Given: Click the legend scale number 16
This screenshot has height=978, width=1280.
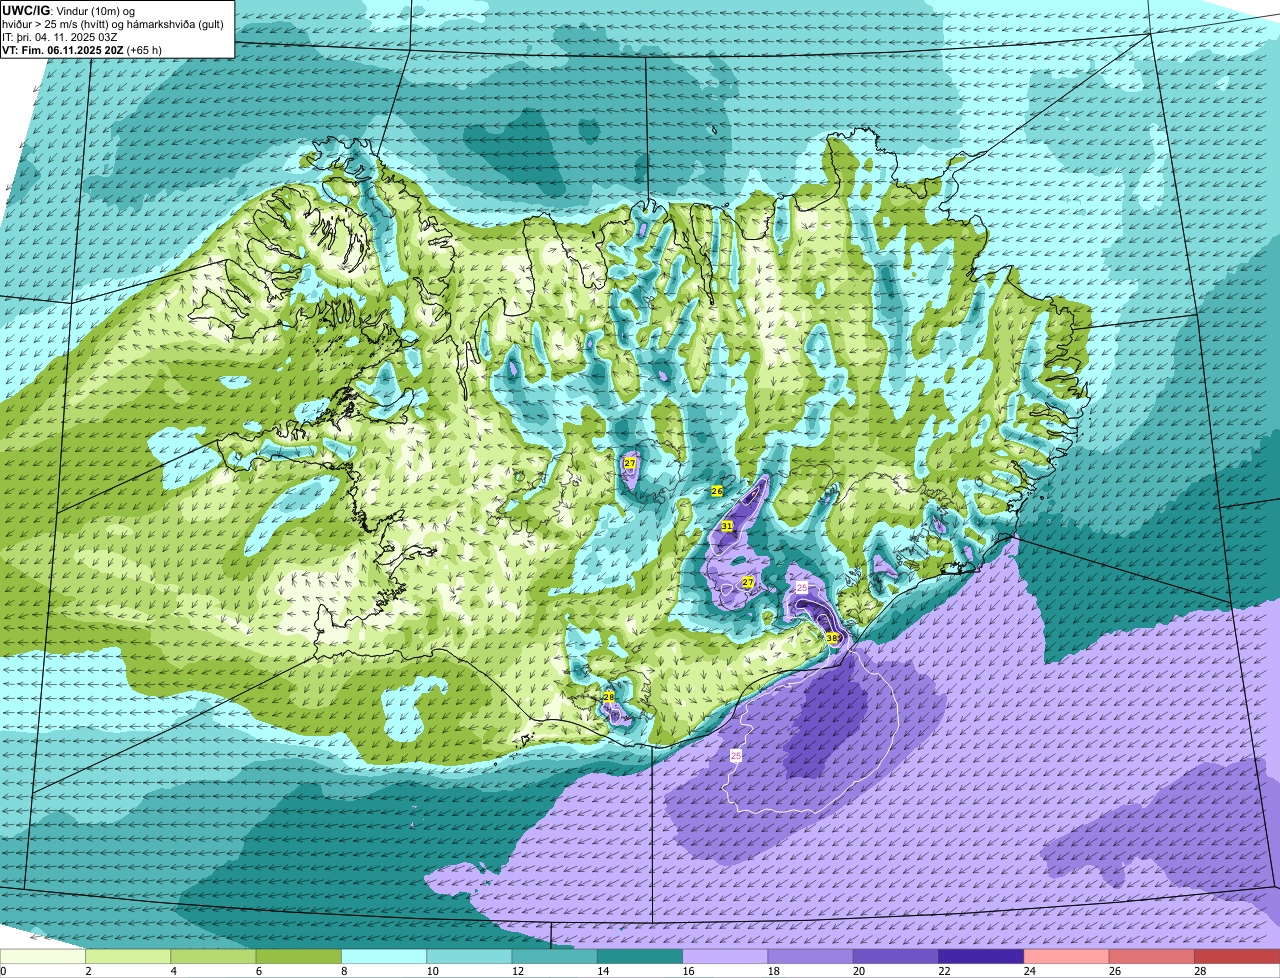Looking at the screenshot, I should [x=687, y=971].
